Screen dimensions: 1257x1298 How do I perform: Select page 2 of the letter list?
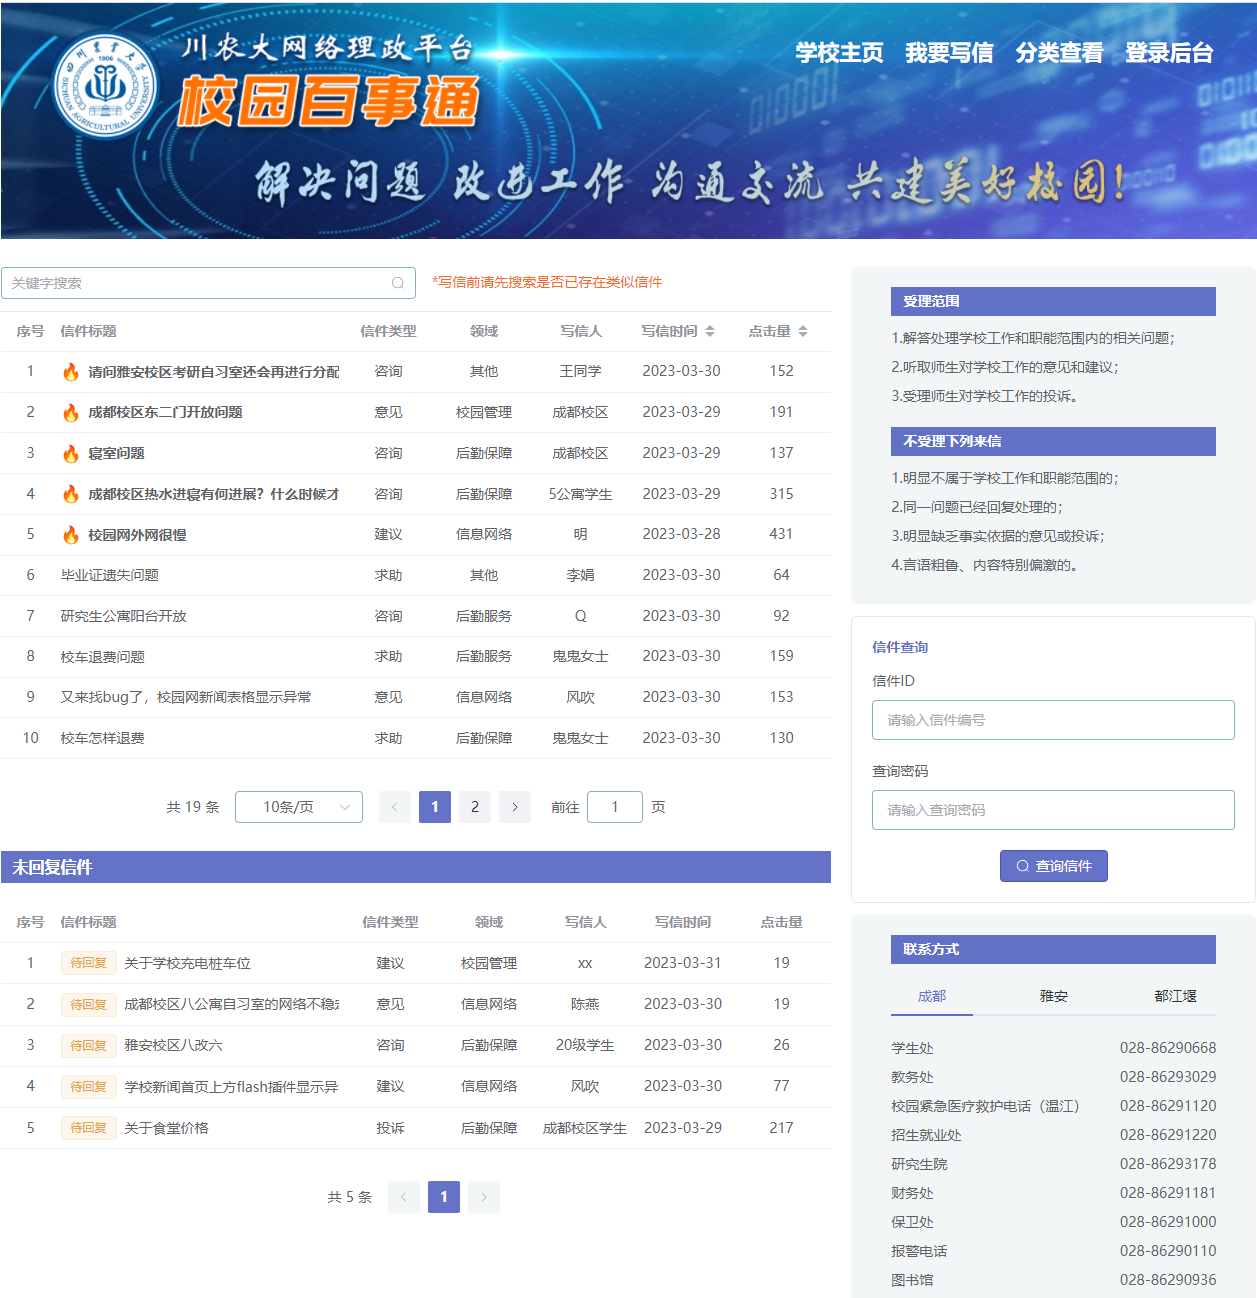pyautogui.click(x=474, y=806)
